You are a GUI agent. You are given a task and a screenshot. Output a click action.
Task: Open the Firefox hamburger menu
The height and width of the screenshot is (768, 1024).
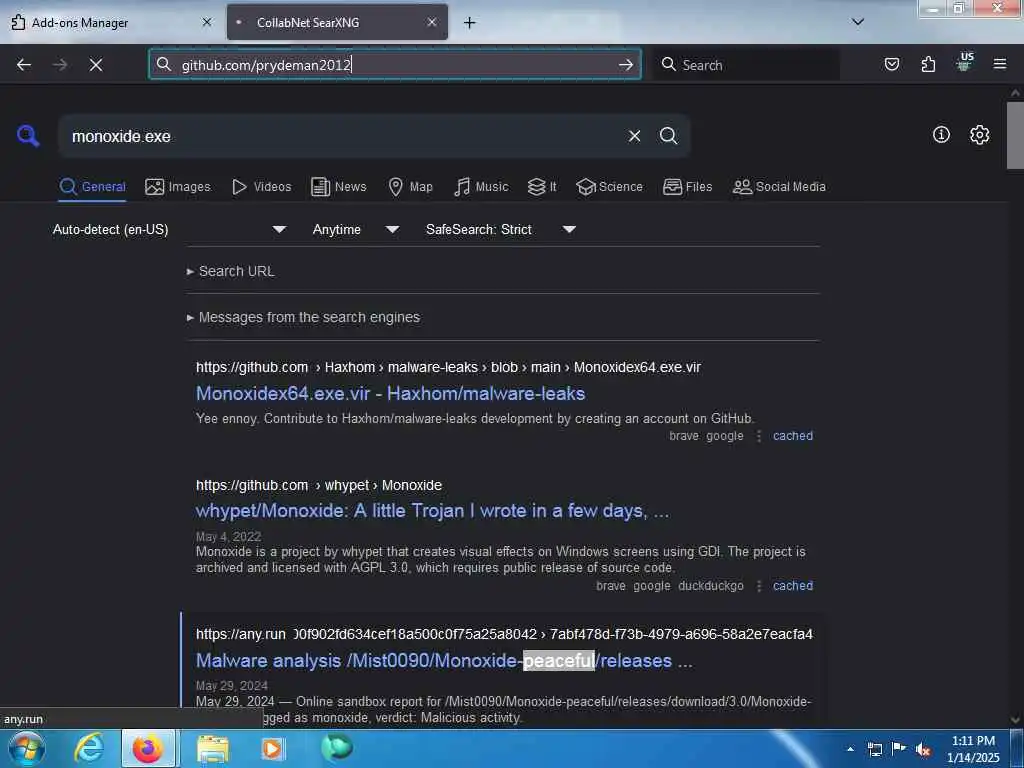click(1000, 64)
